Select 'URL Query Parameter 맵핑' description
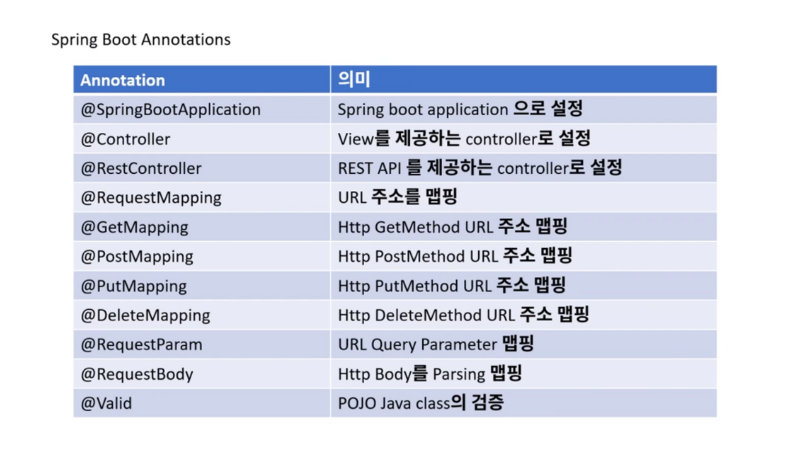810x449 pixels. click(x=435, y=345)
